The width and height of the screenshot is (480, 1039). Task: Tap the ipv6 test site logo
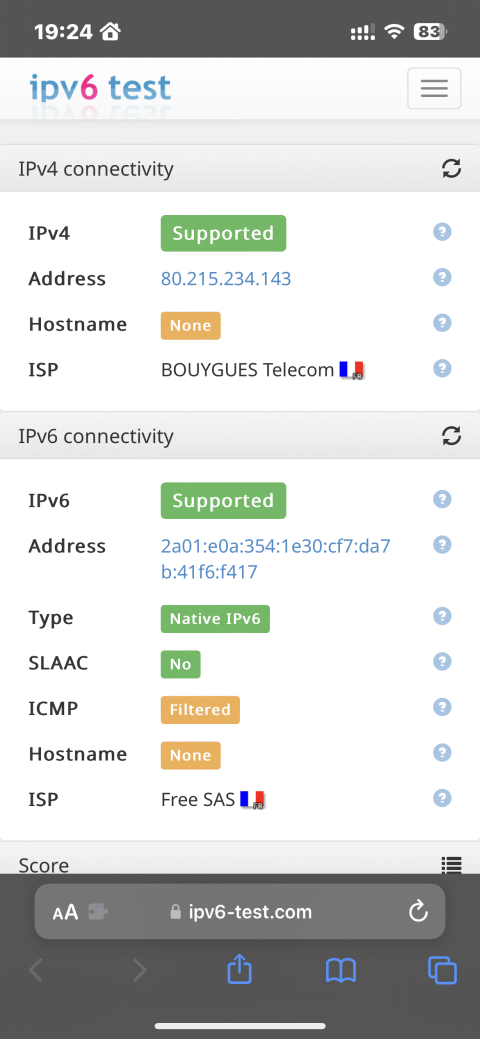click(100, 88)
